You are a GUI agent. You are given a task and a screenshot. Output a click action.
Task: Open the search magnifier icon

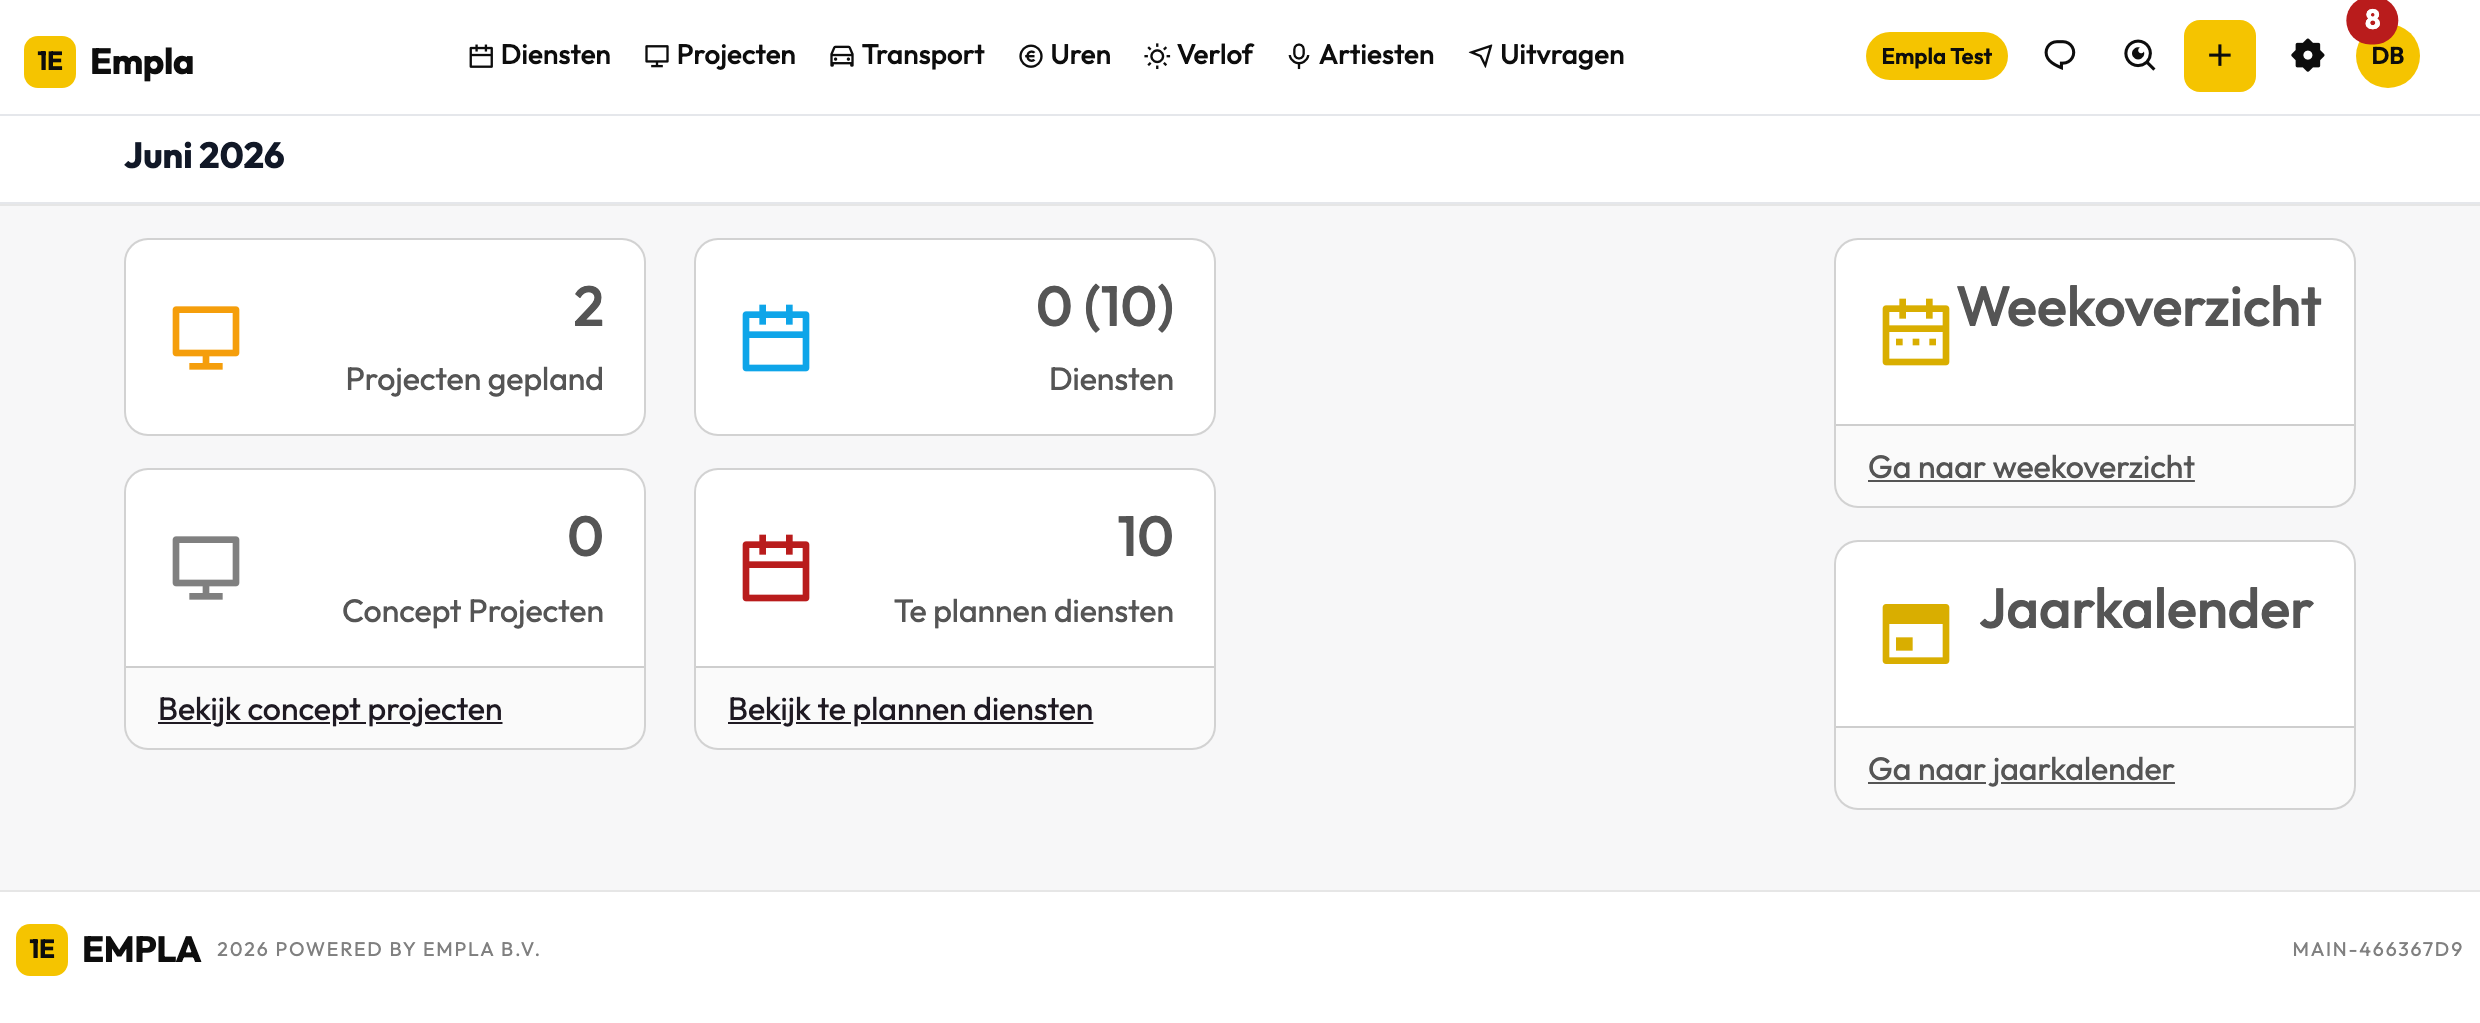coord(2139,55)
